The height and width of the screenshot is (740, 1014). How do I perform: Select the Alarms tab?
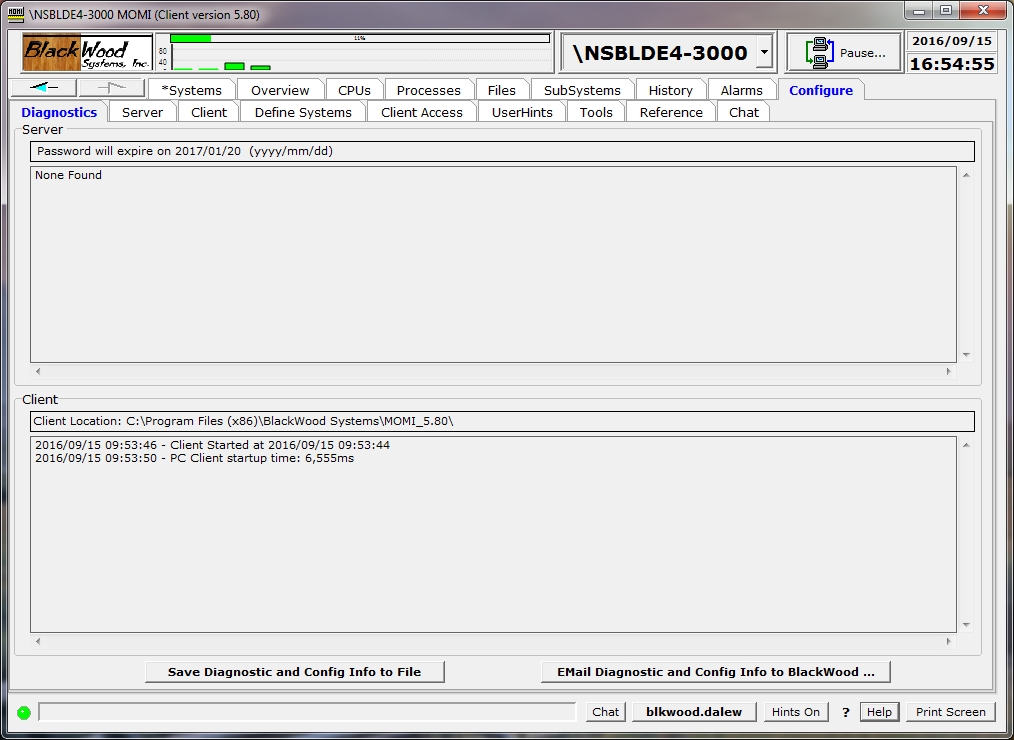click(x=741, y=90)
